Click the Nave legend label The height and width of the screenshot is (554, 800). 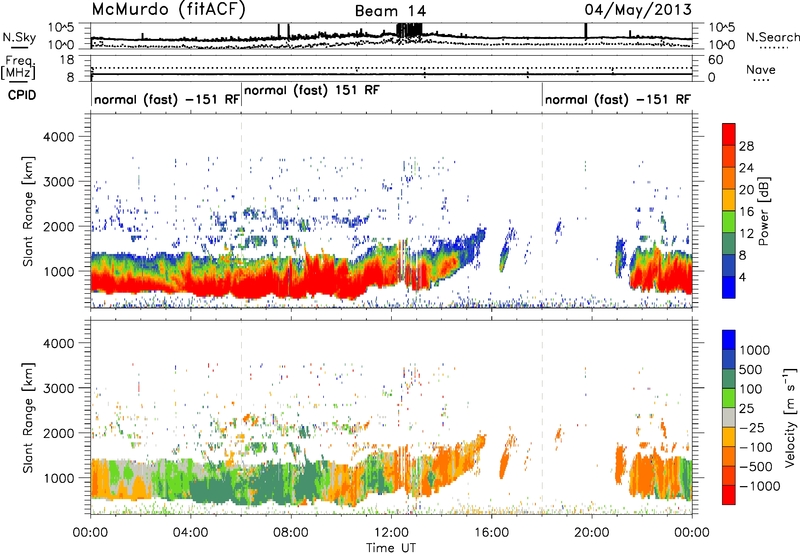click(x=761, y=70)
